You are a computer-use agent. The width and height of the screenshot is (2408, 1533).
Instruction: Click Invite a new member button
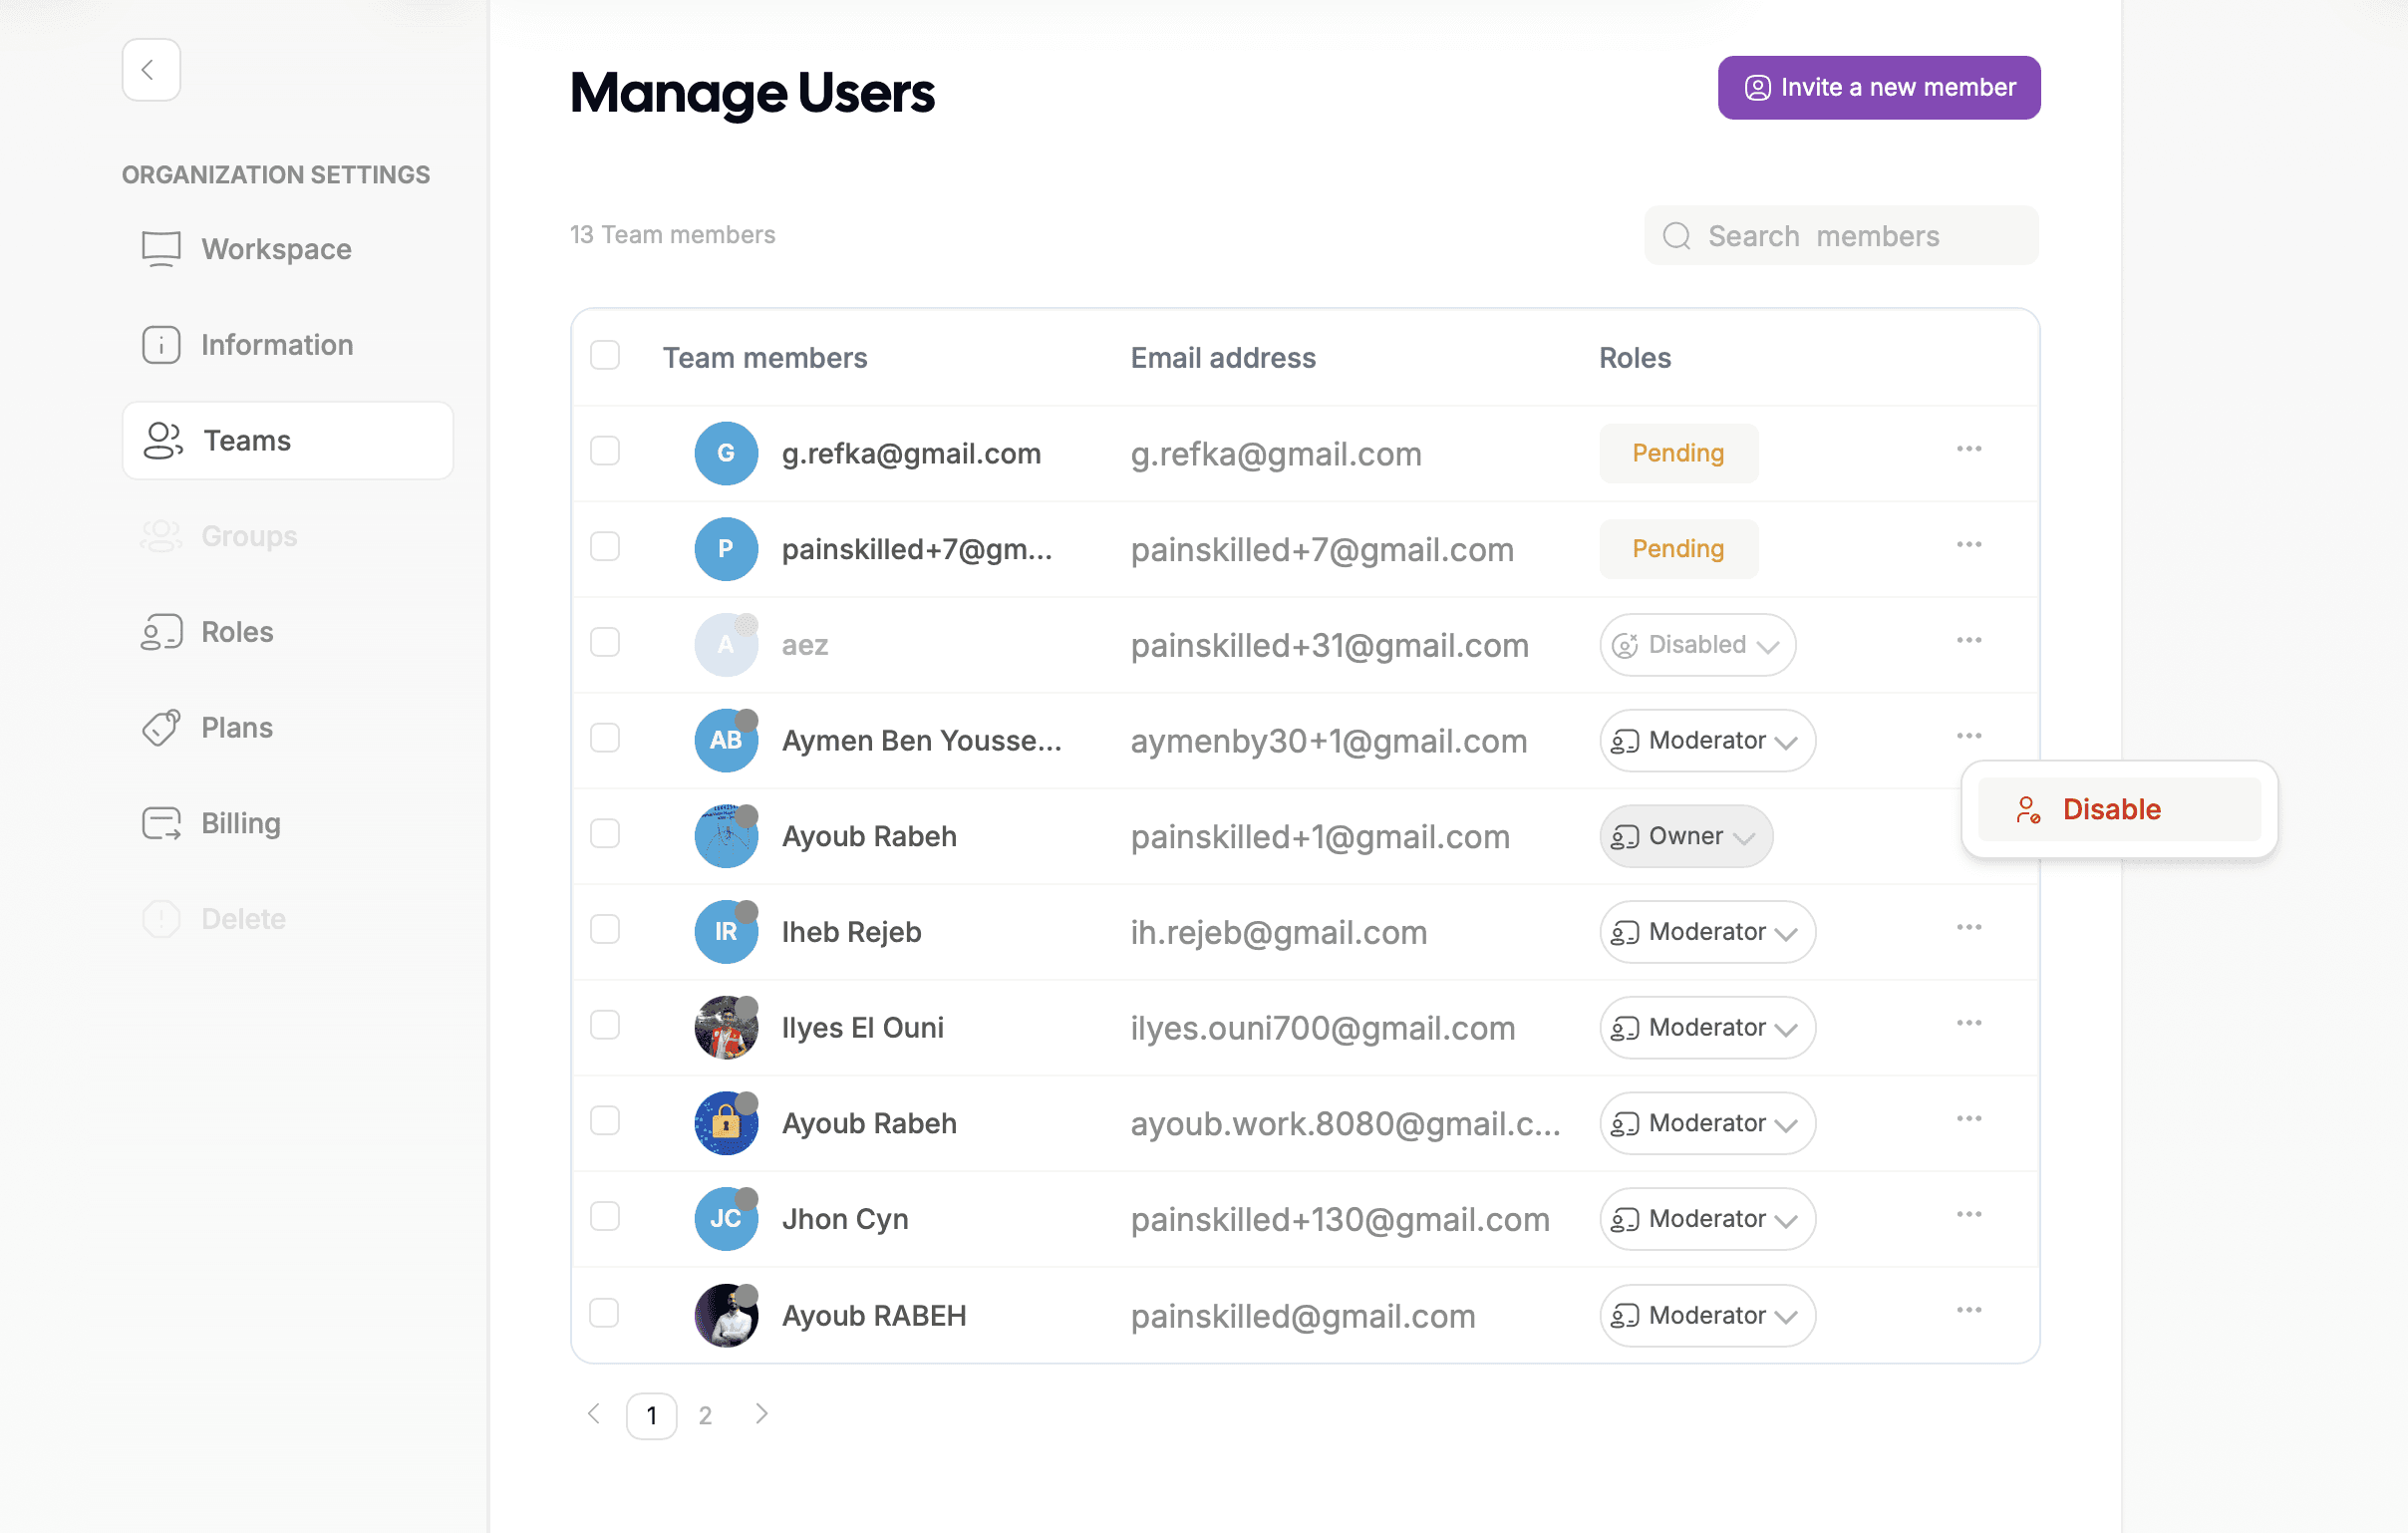tap(1878, 88)
